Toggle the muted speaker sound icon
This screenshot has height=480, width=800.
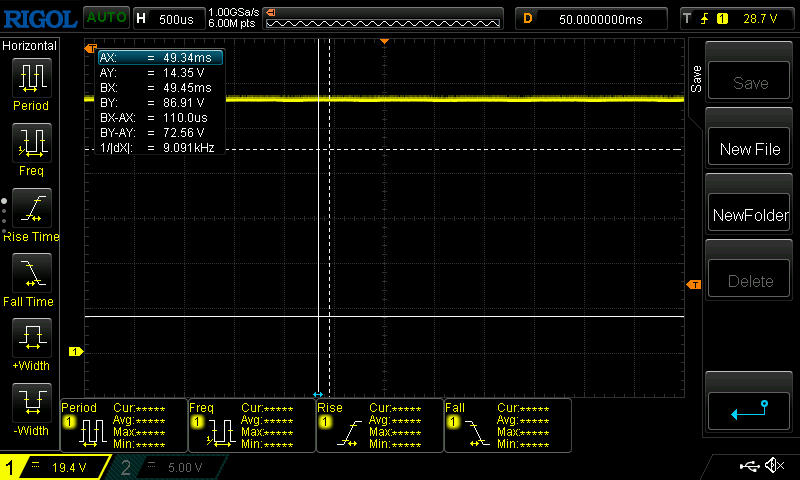tap(774, 465)
